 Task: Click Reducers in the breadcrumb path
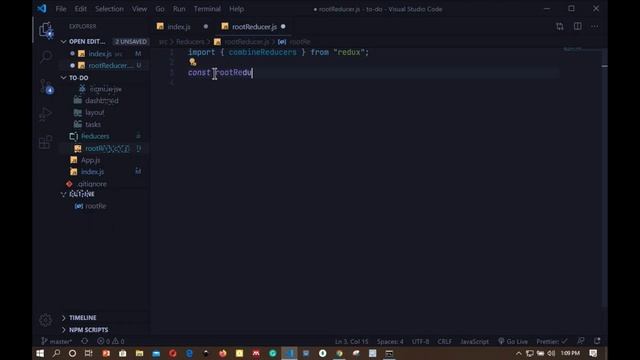coord(190,42)
